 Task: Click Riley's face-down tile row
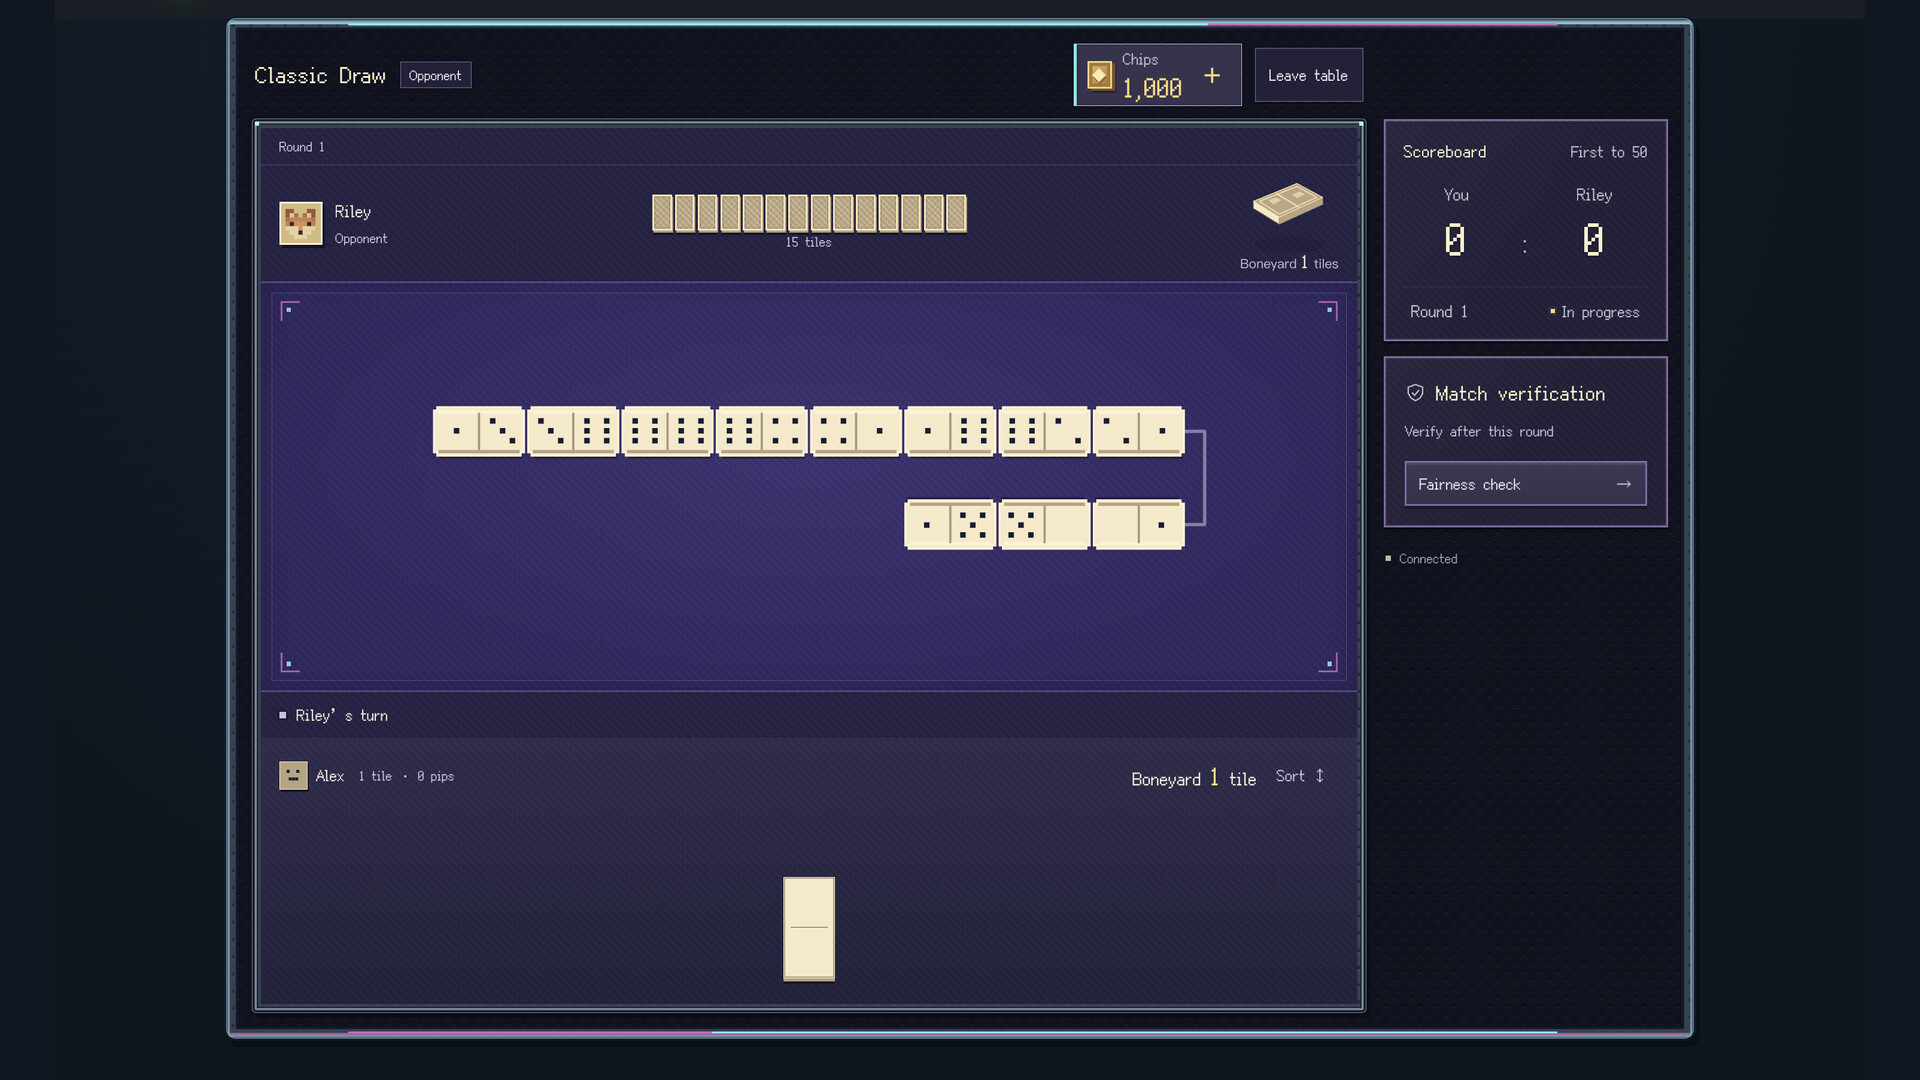coord(809,213)
